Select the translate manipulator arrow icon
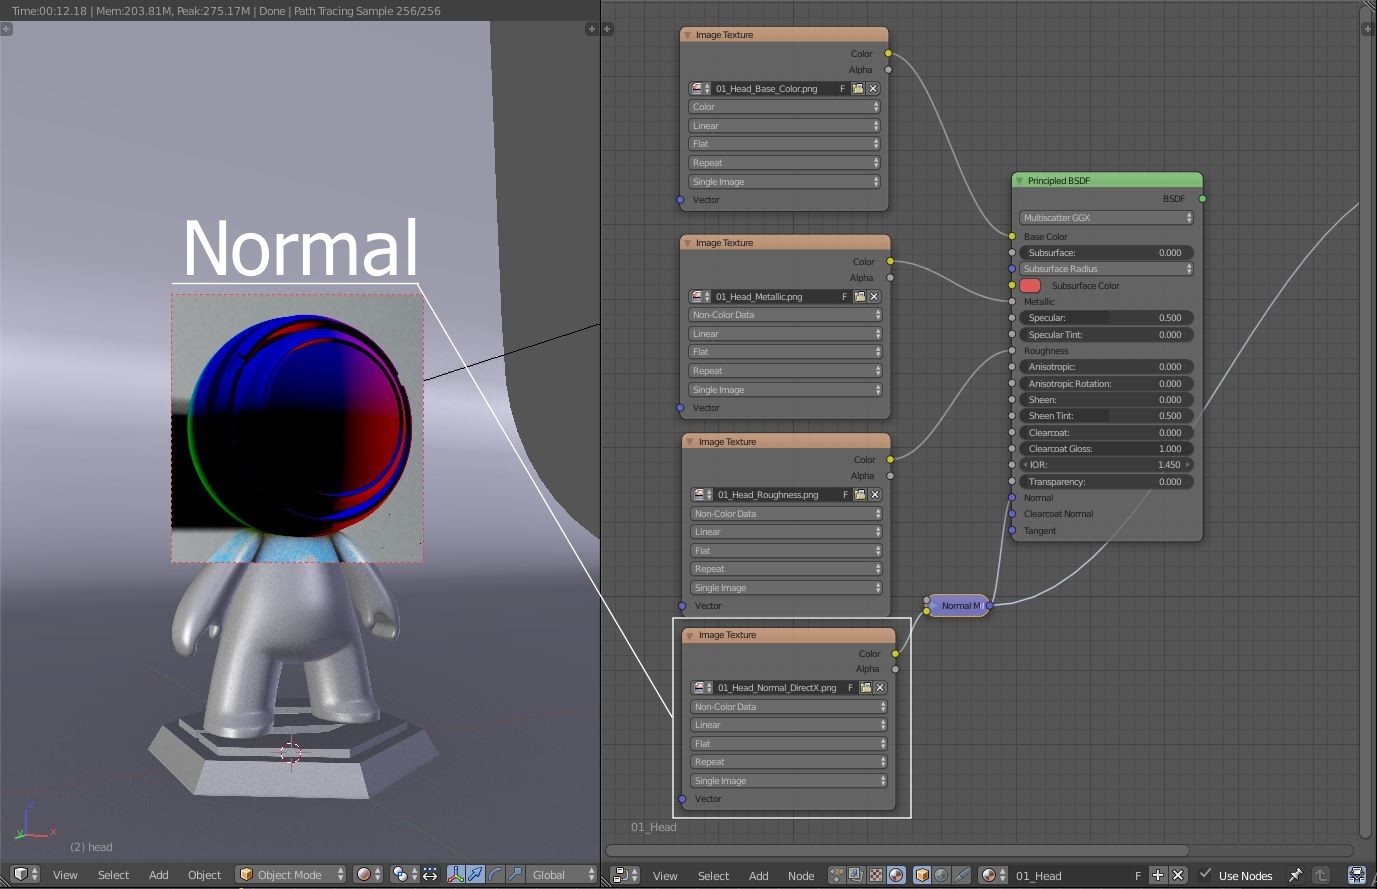Image resolution: width=1377 pixels, height=889 pixels. [x=475, y=874]
